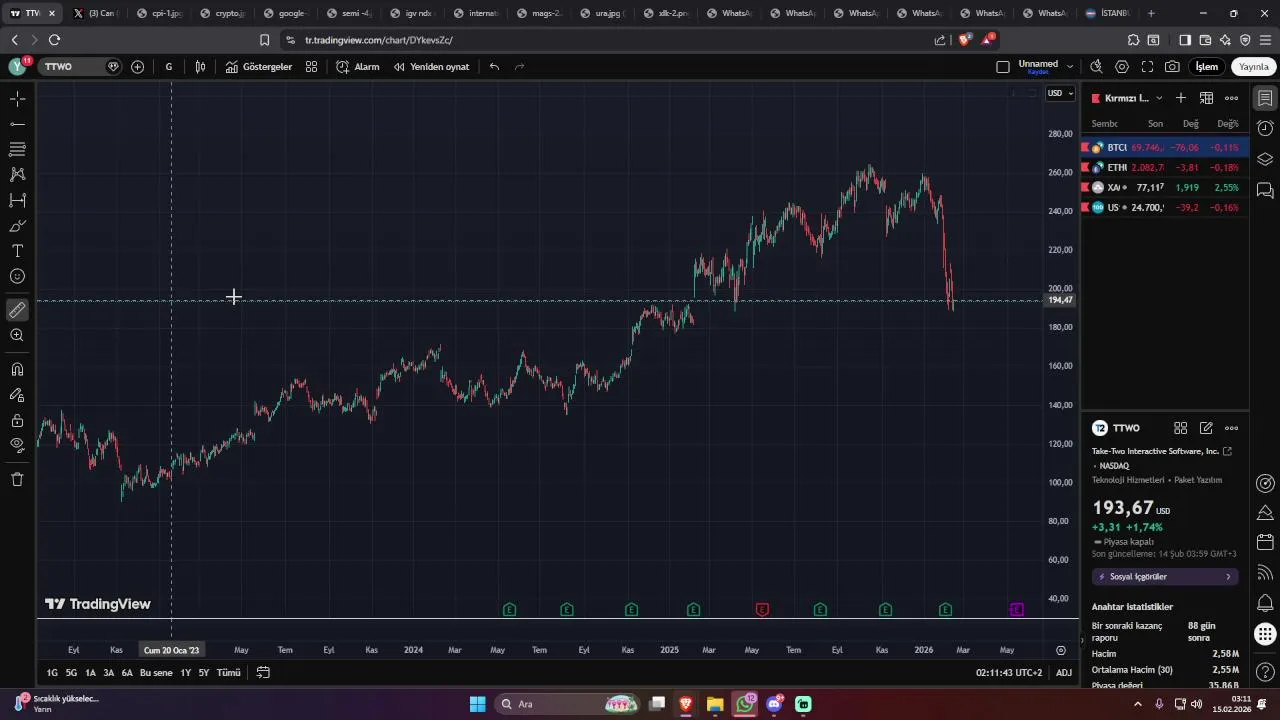Open the watchlist three-dots menu
1280x720 pixels.
(x=1232, y=98)
